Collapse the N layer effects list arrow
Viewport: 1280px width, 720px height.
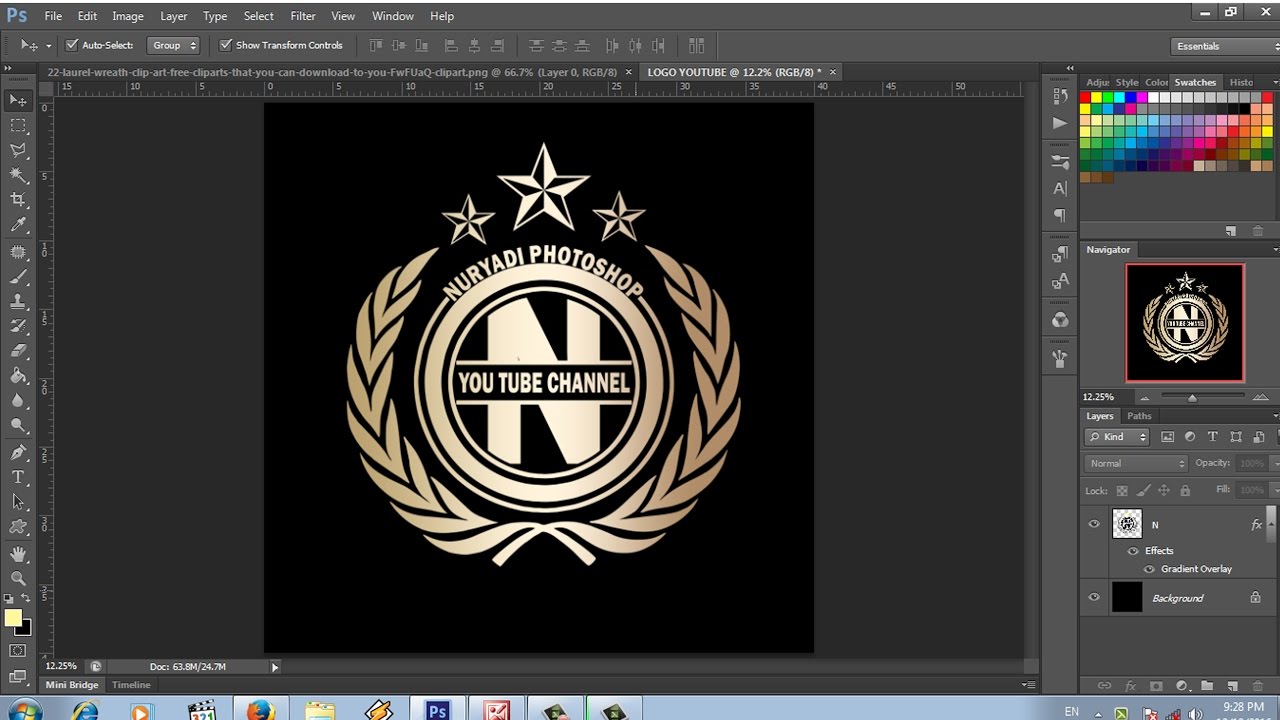point(1272,524)
